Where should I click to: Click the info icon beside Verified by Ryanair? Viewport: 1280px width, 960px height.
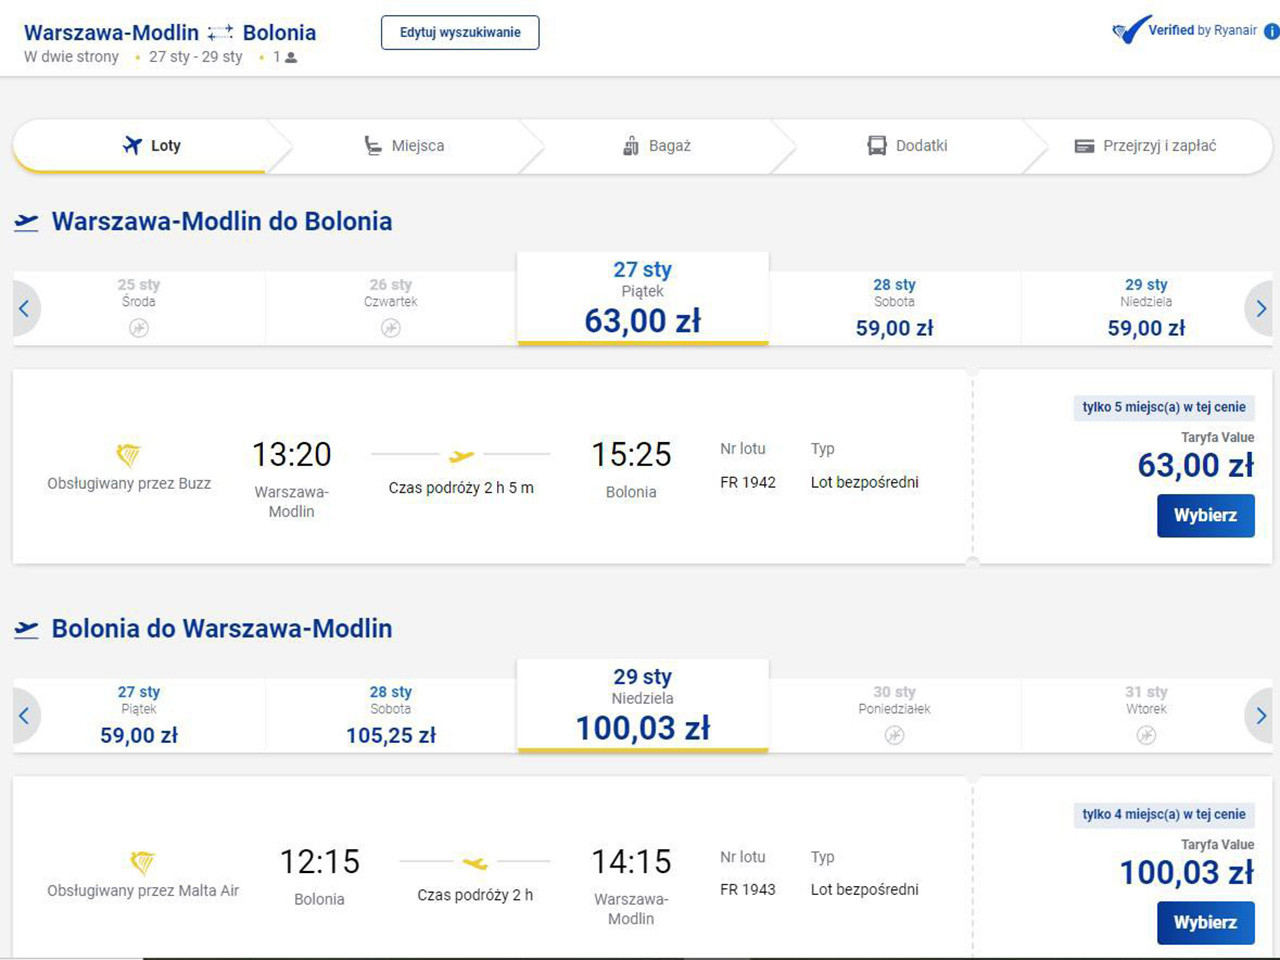(x=1271, y=31)
